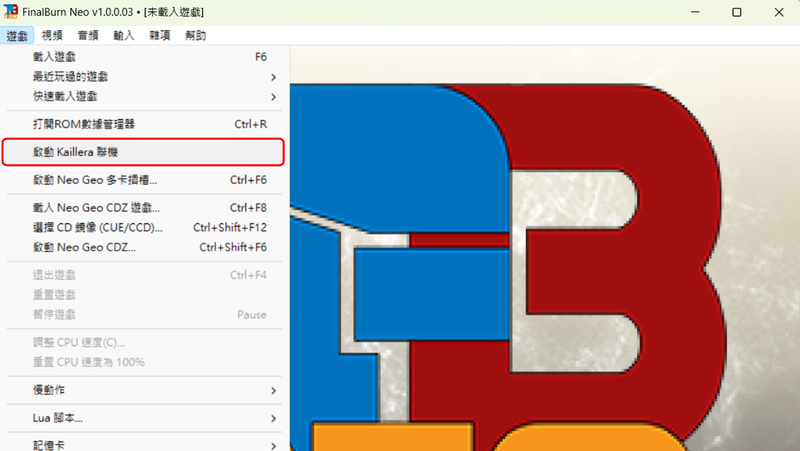Image resolution: width=800 pixels, height=451 pixels.
Task: Select 載入 Neo Geo CDZ 遊戲 entry
Action: coord(144,208)
